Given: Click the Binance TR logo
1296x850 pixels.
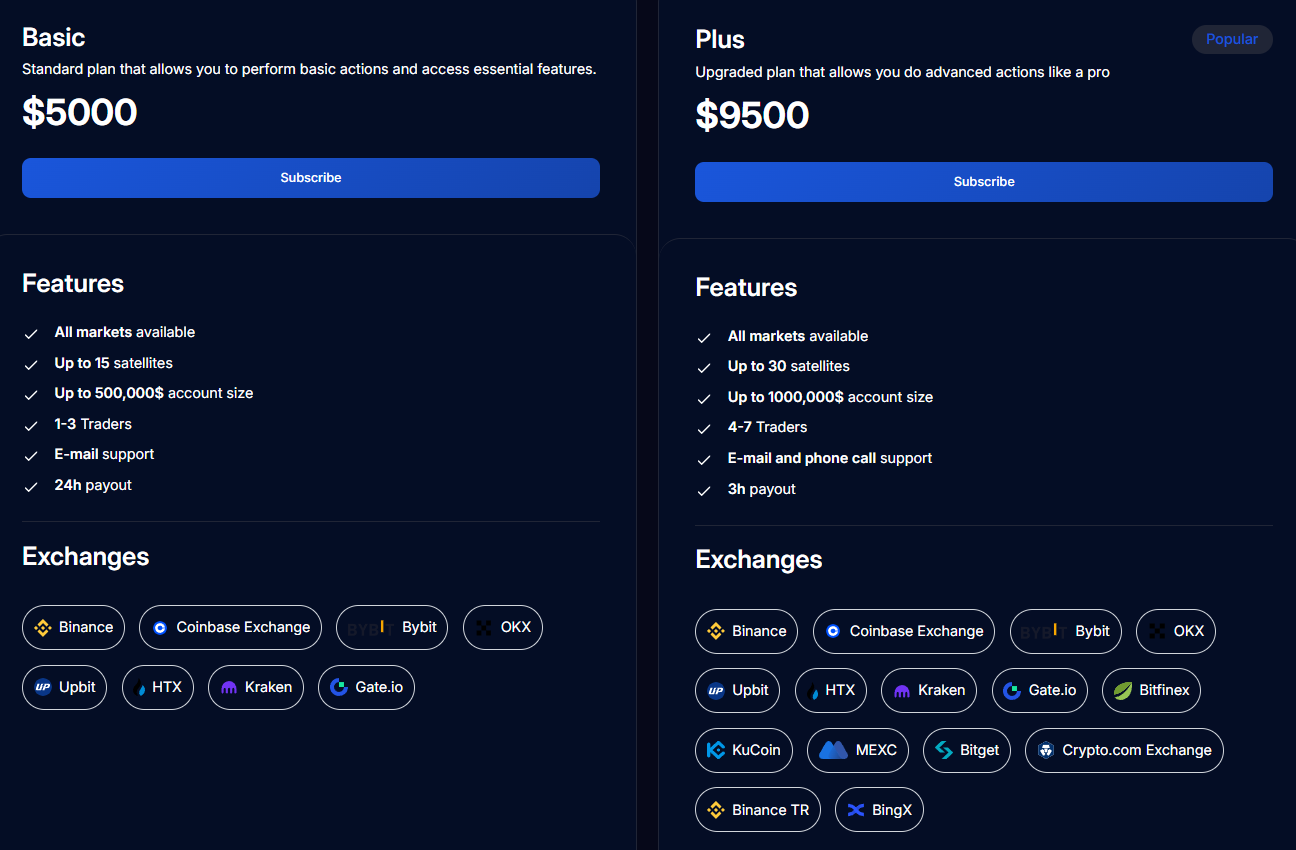Looking at the screenshot, I should coord(715,810).
